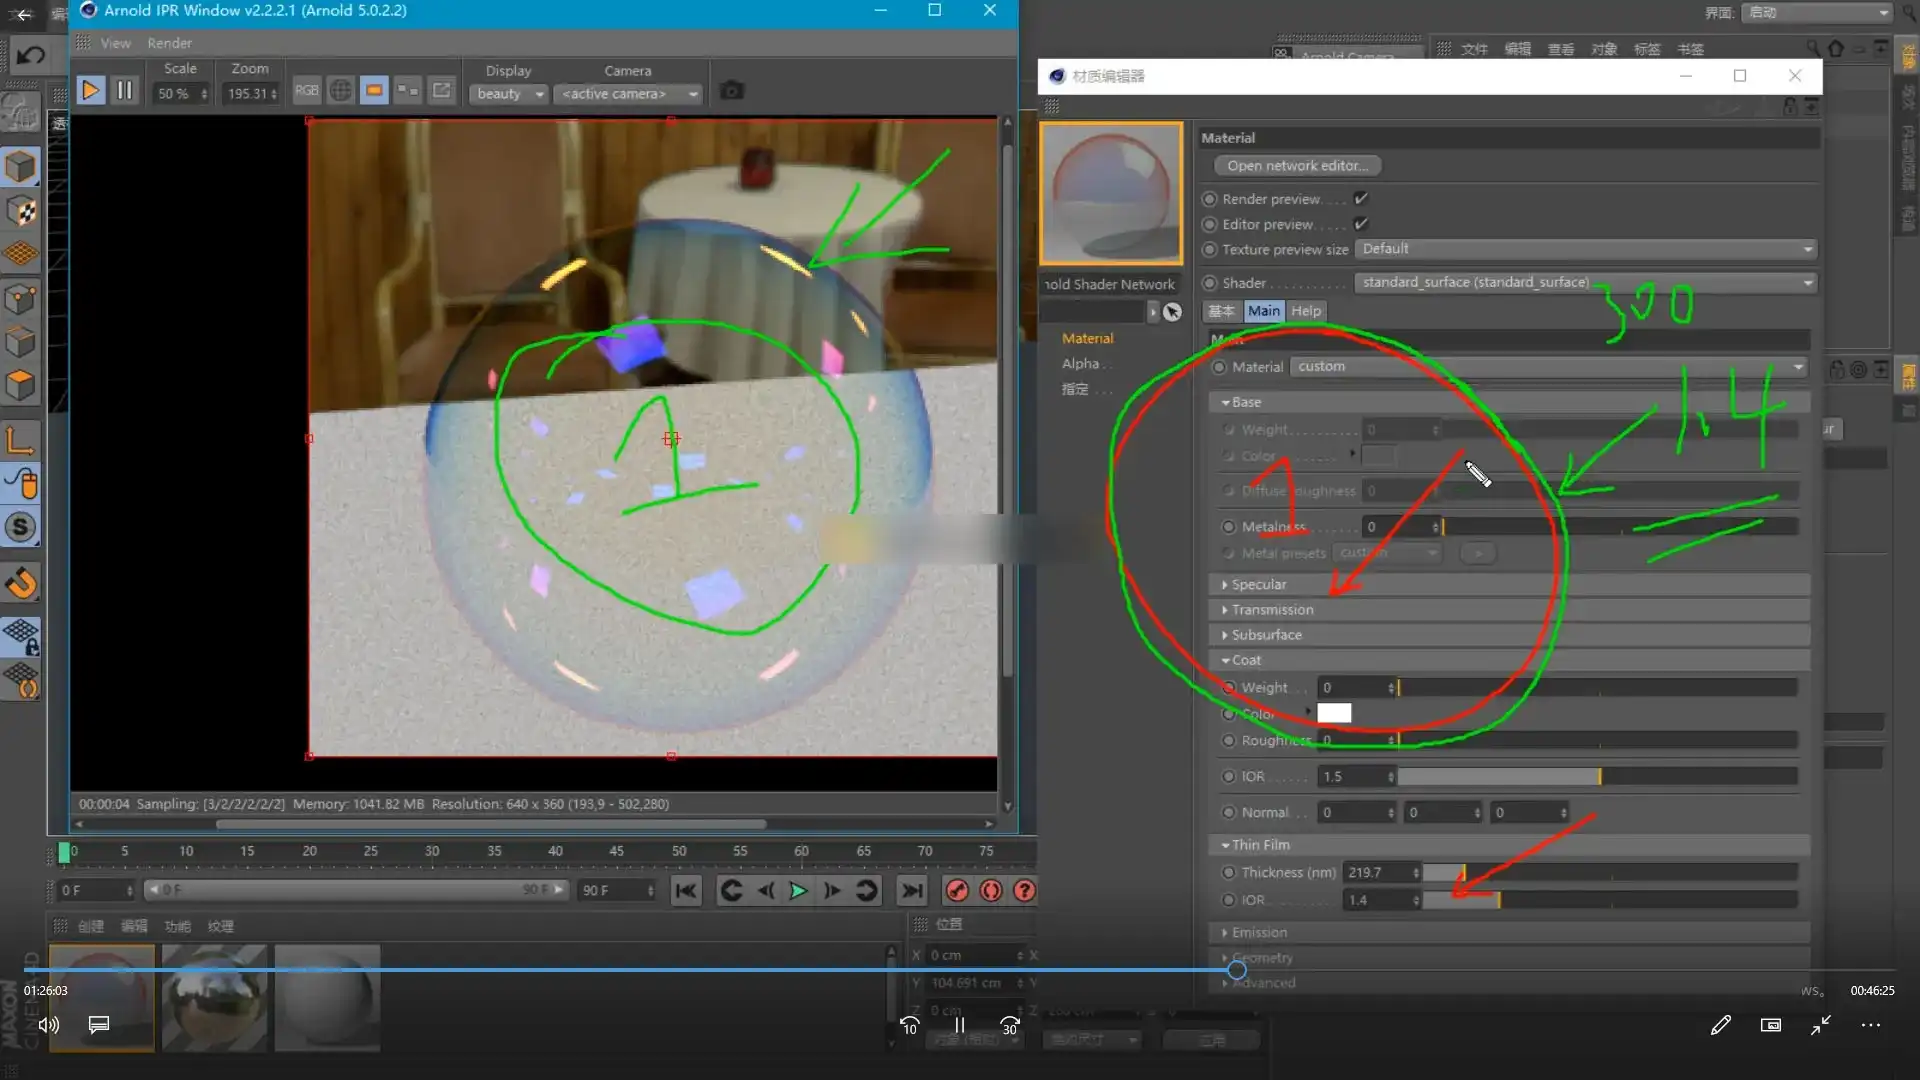1920x1080 pixels.
Task: Switch to the Help tab
Action: [x=1305, y=311]
